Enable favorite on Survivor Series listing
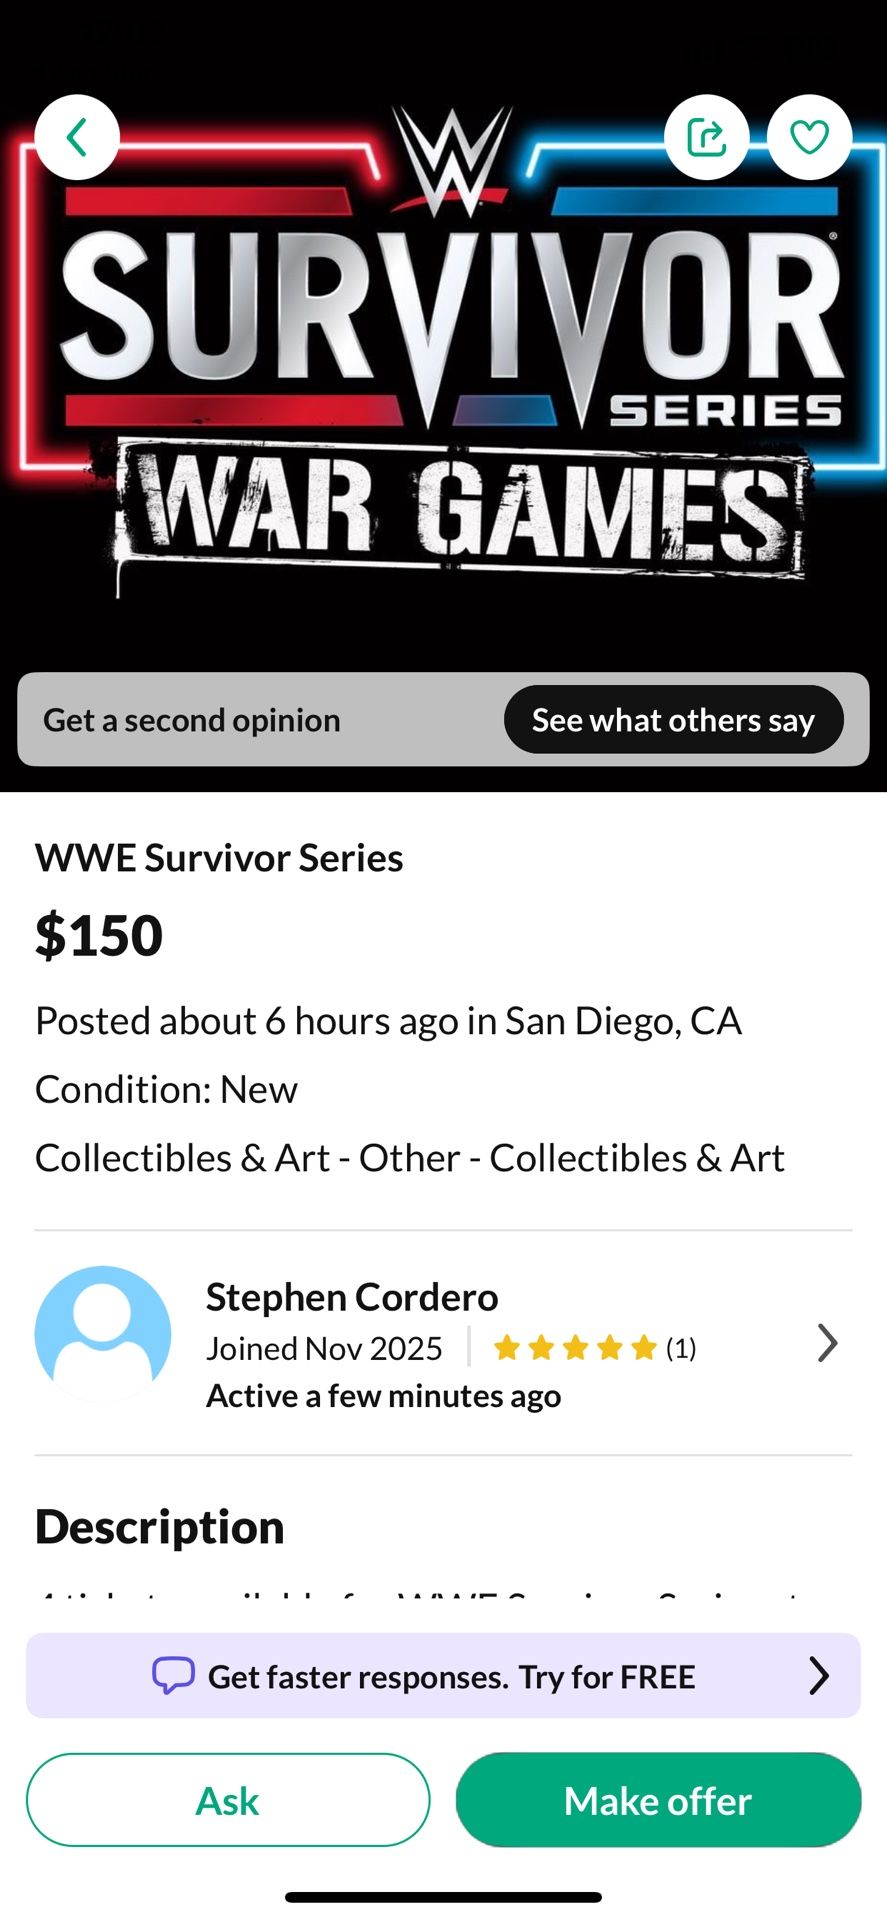 810,137
